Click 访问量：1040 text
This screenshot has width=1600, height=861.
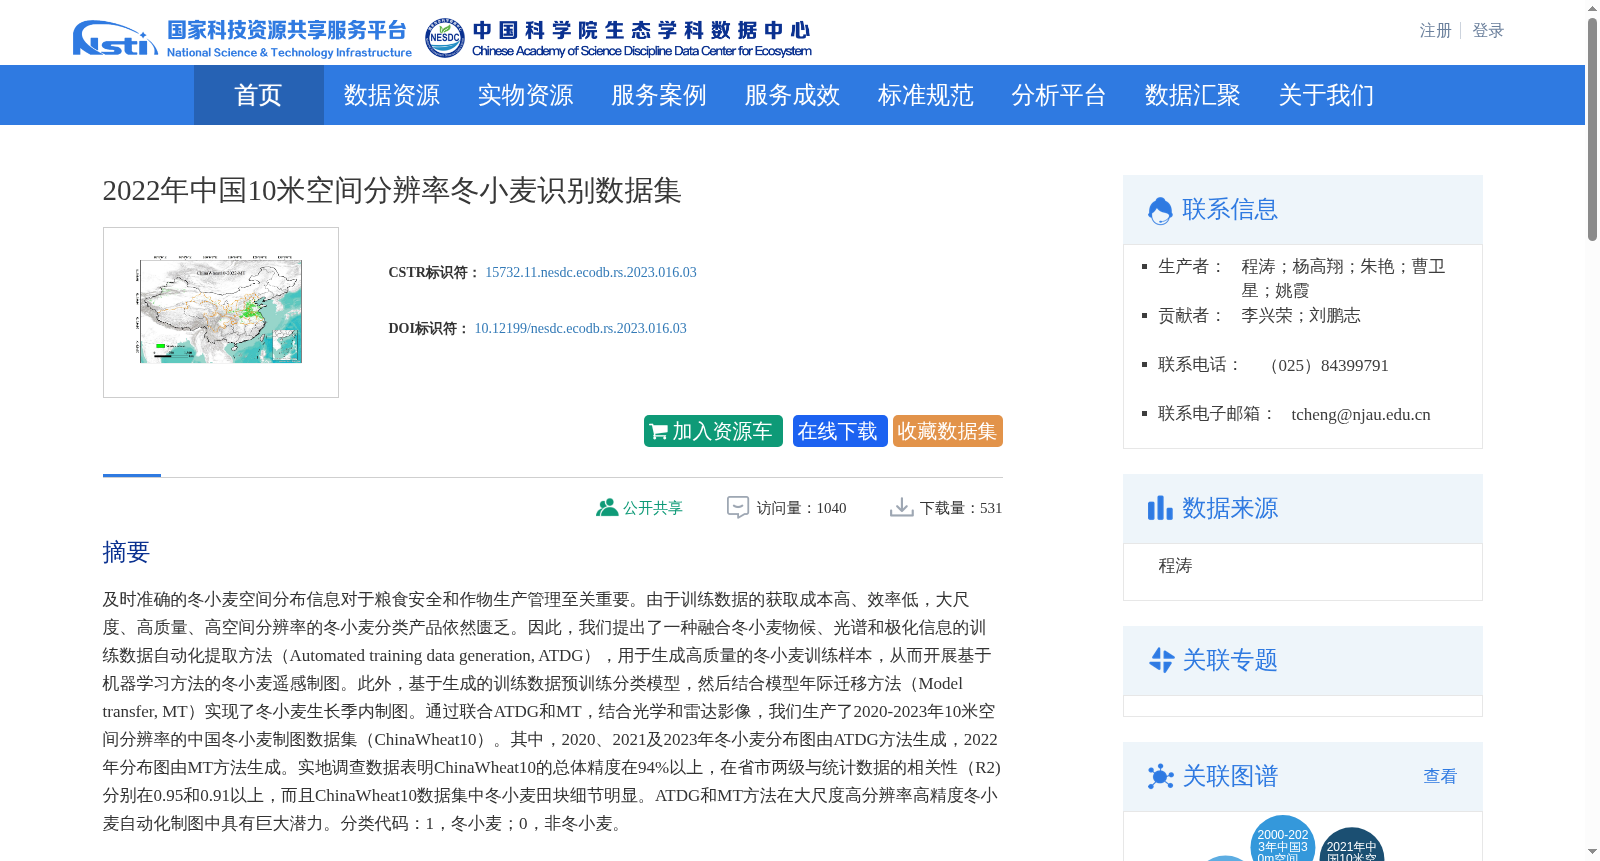(801, 508)
